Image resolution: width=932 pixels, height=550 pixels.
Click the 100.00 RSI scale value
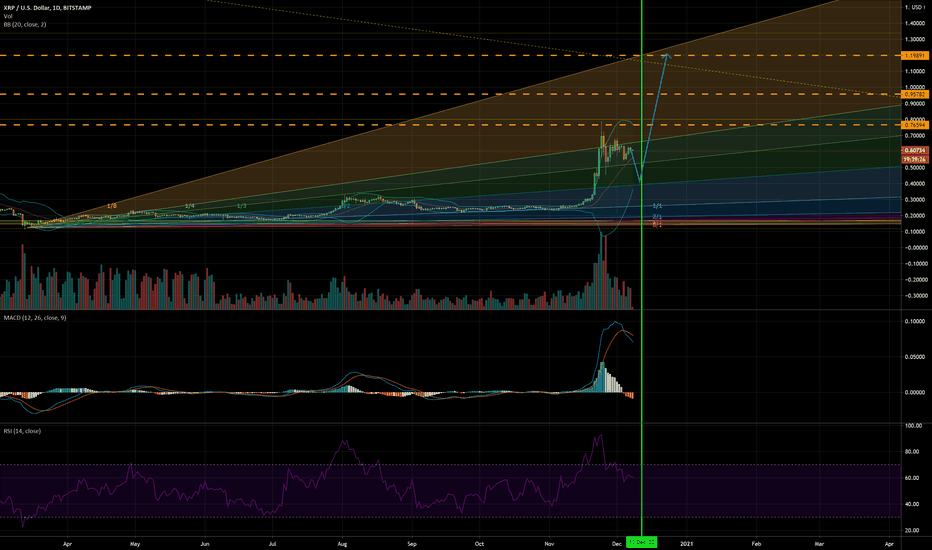coord(914,426)
